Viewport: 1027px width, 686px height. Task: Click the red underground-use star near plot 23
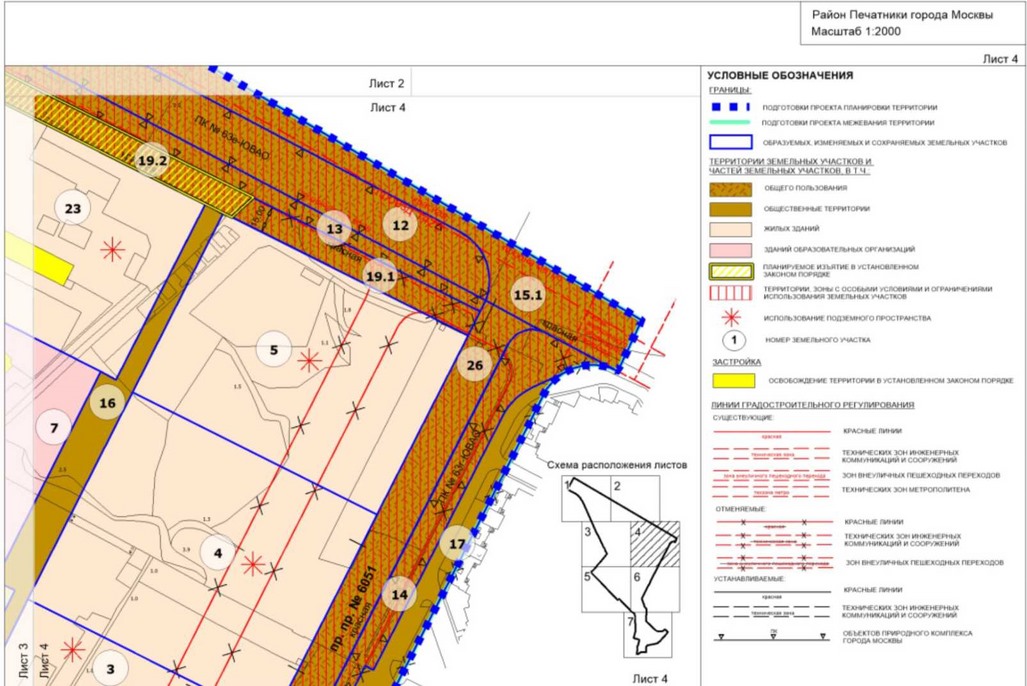click(x=113, y=250)
